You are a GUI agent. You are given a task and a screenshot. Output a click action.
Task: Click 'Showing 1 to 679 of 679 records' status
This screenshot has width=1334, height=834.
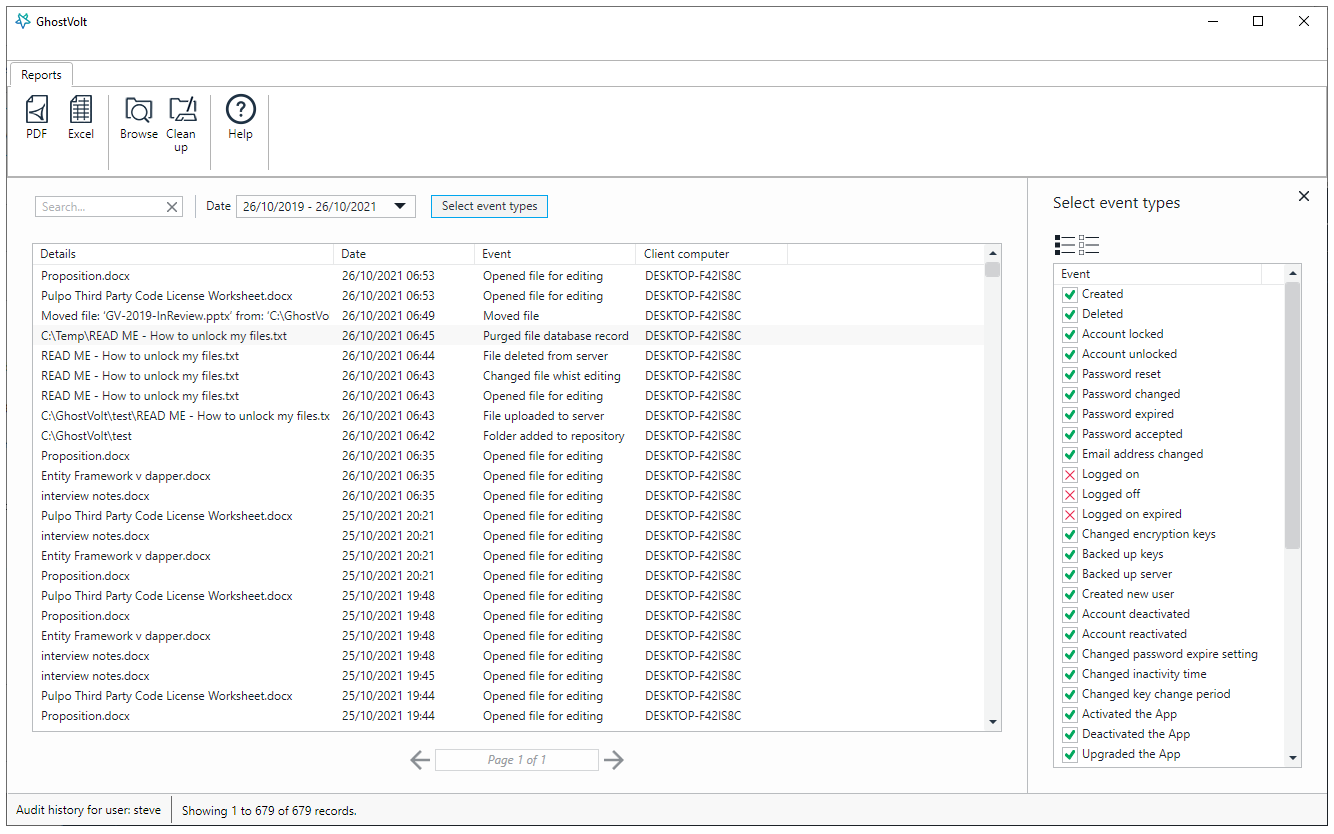pos(269,811)
